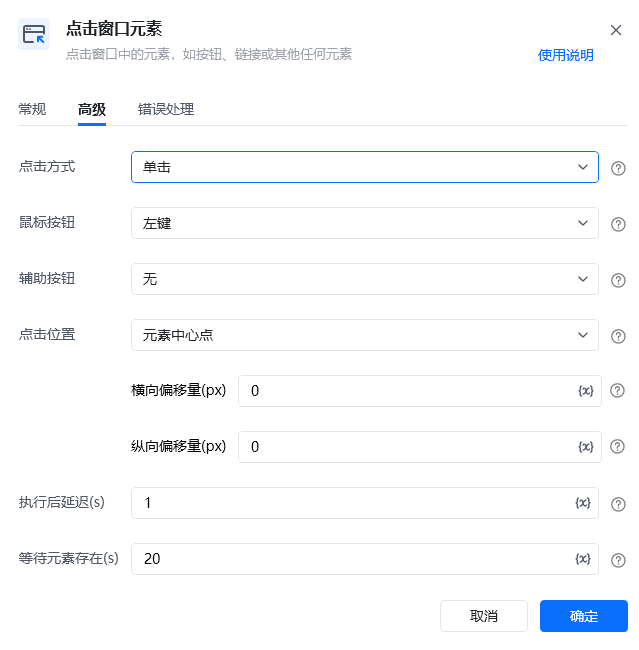Open the 使用说明 link
The width and height of the screenshot is (639, 650).
coord(566,55)
